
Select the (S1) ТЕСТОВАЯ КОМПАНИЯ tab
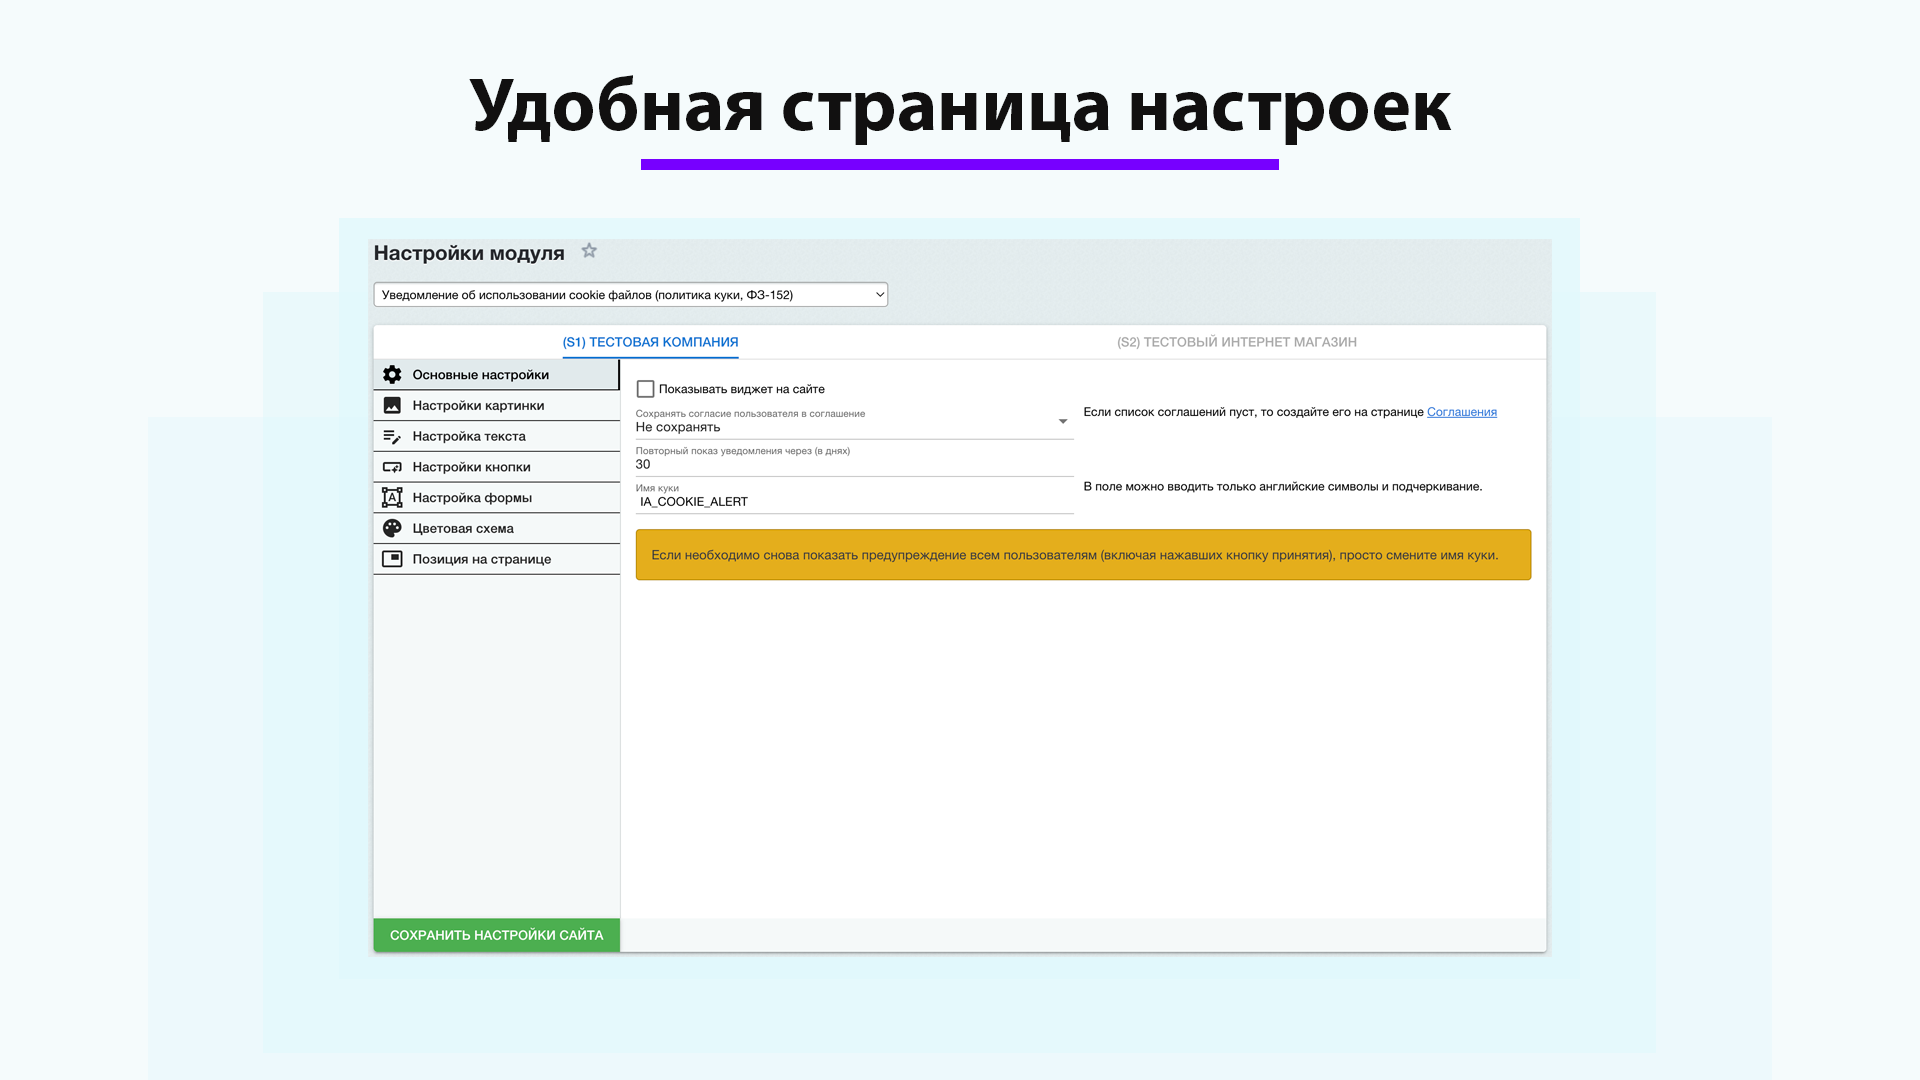650,341
